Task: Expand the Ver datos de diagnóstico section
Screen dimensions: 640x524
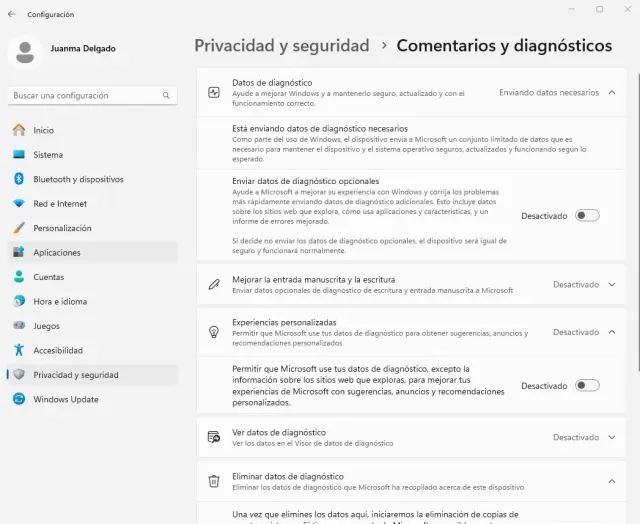Action: 611,437
